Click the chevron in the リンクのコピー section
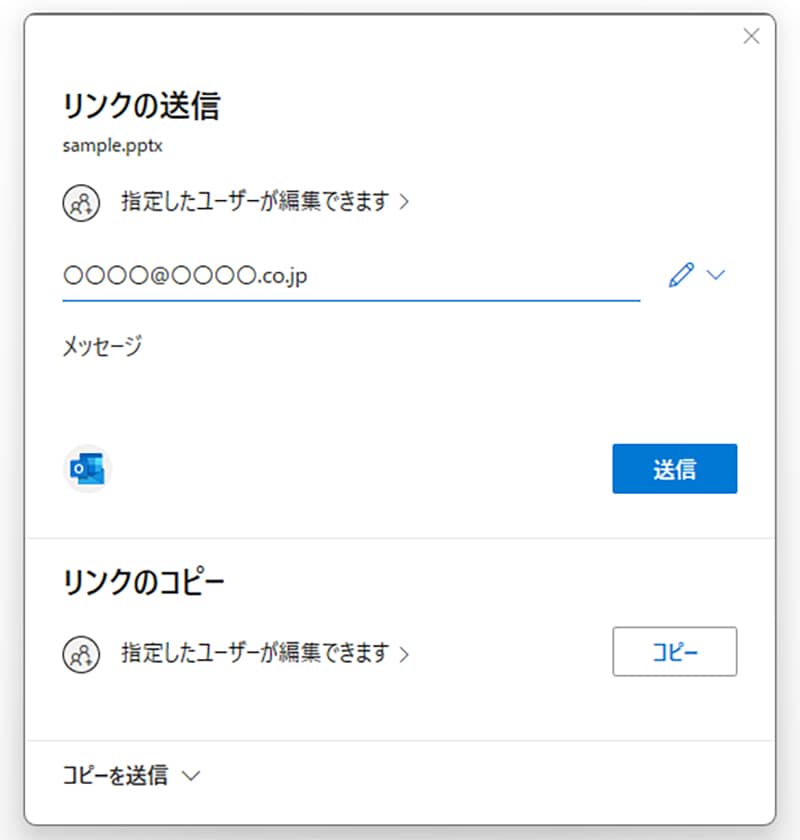Screen dimensions: 800x840 point(405,654)
